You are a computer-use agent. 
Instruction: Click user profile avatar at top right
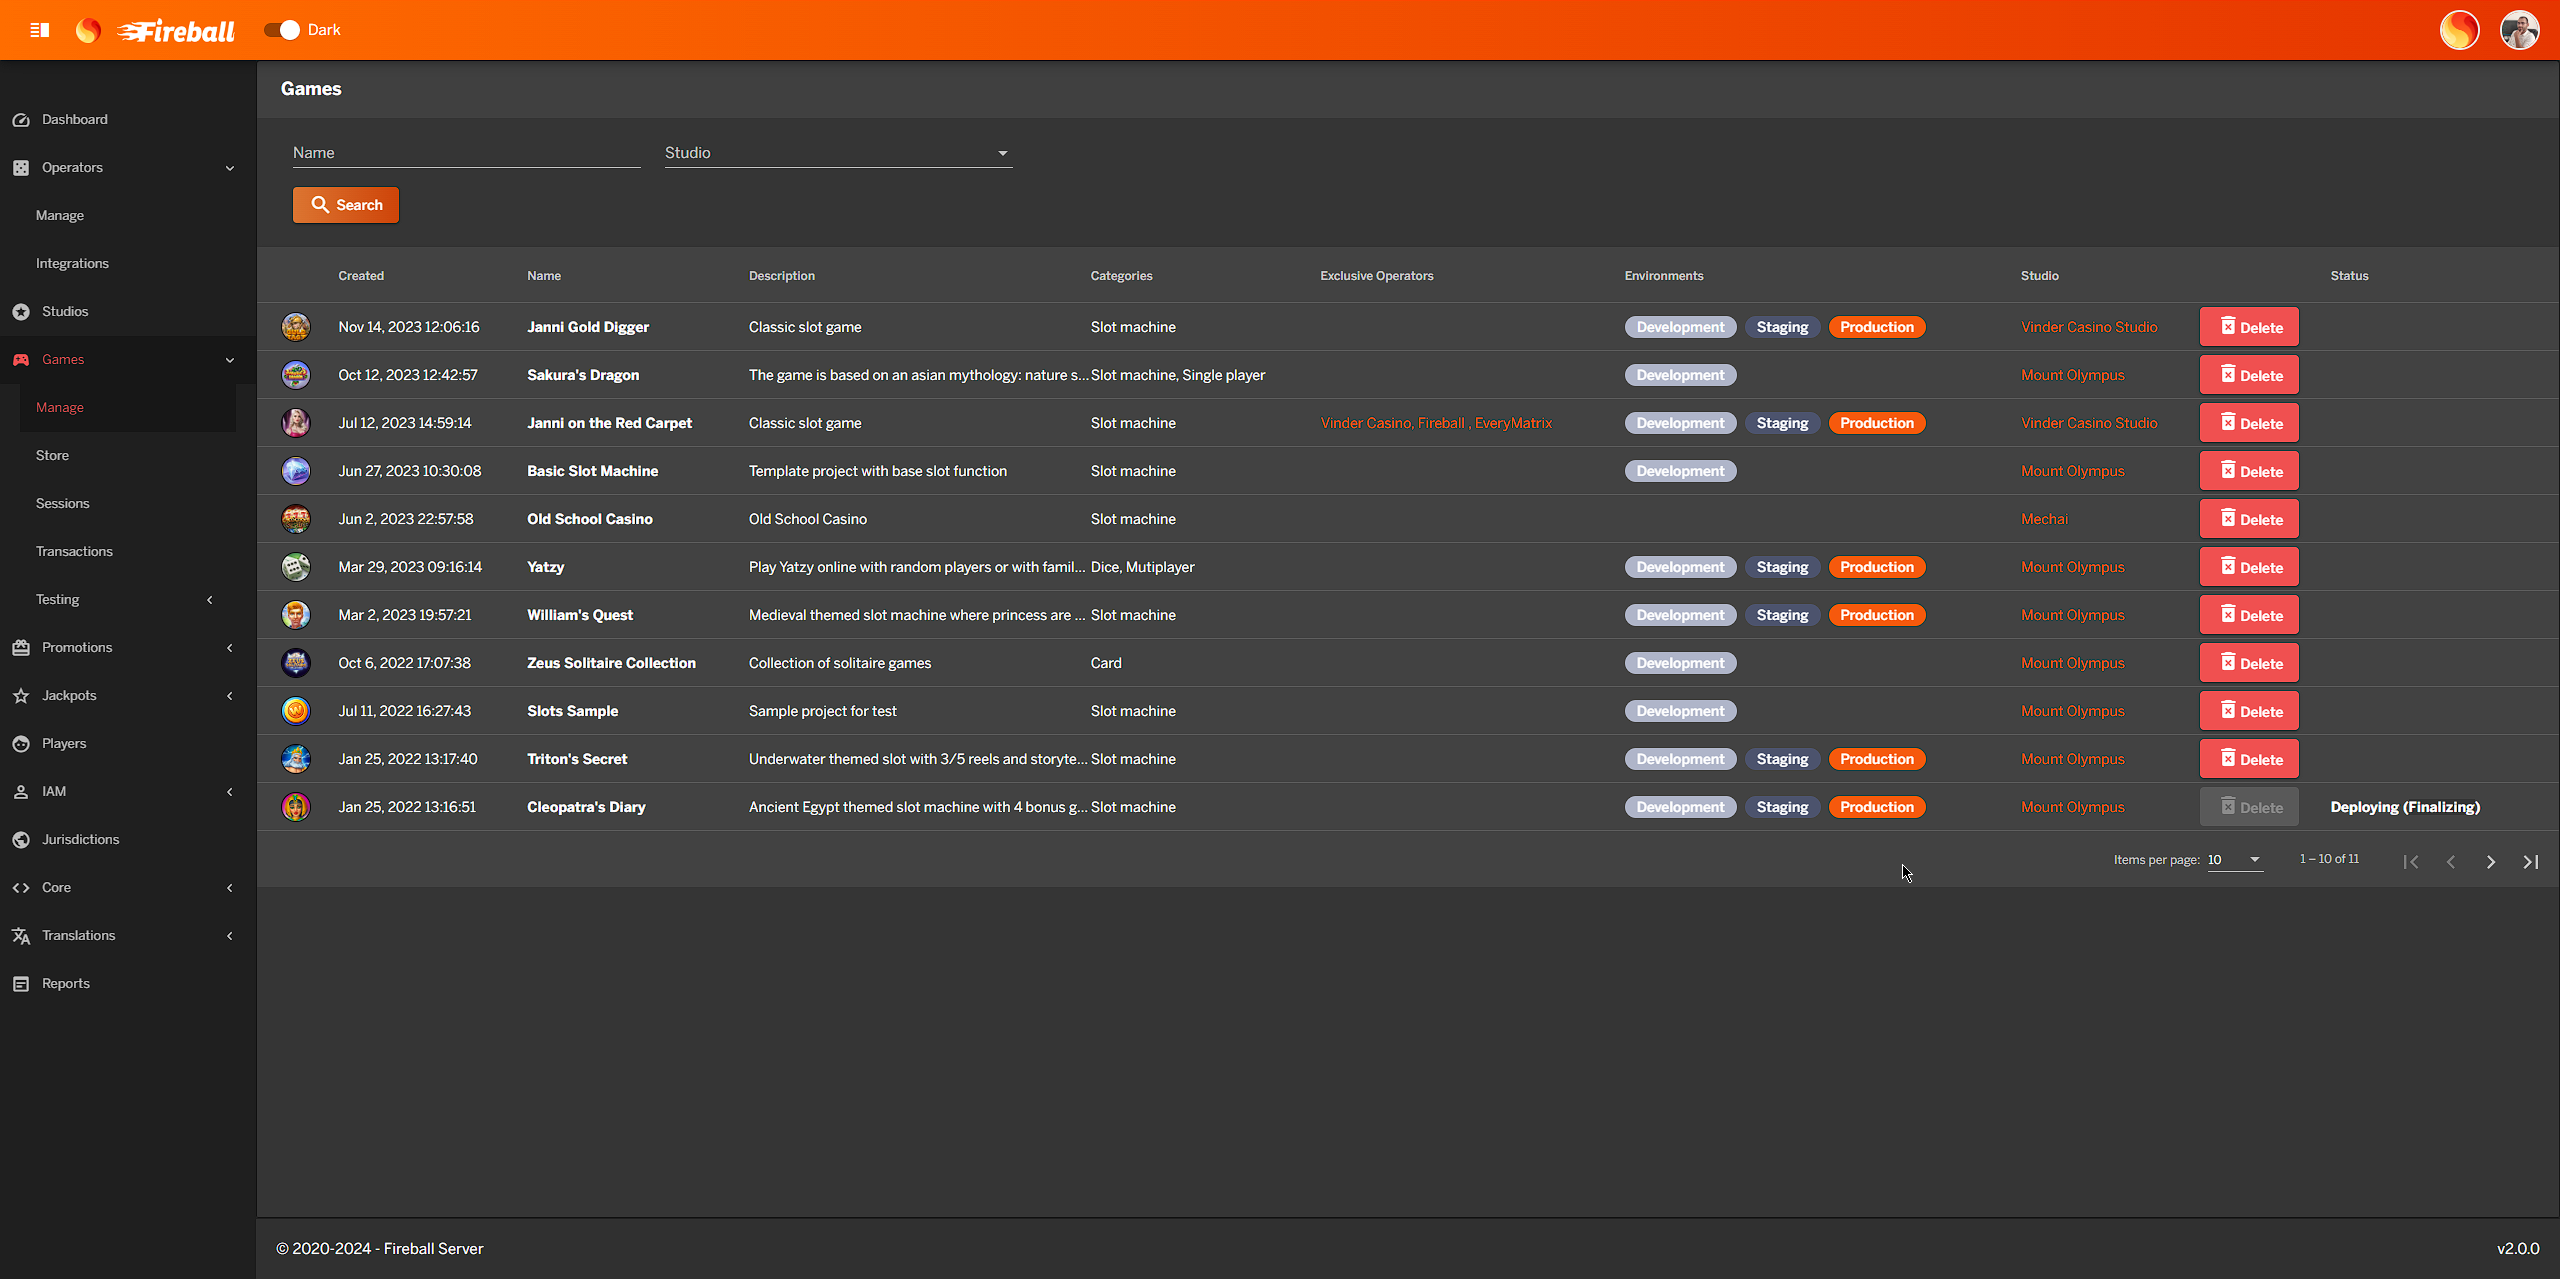point(2519,30)
